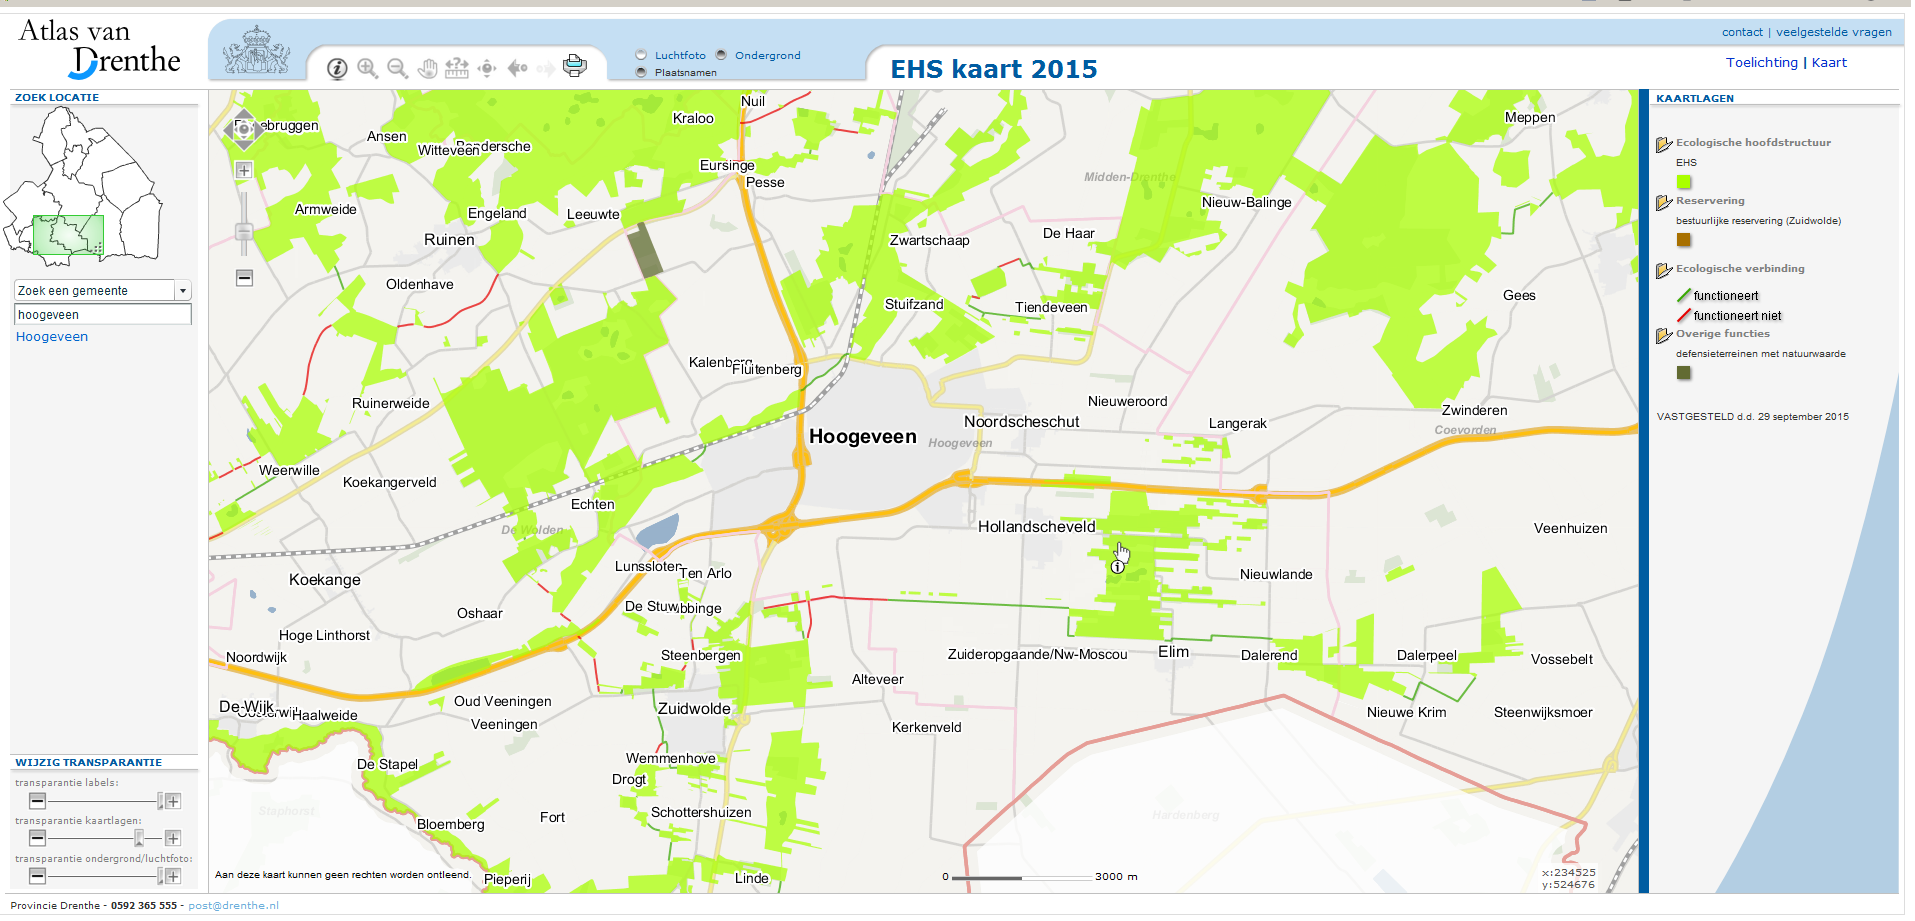Click the full extent recenter tool

coord(487,68)
